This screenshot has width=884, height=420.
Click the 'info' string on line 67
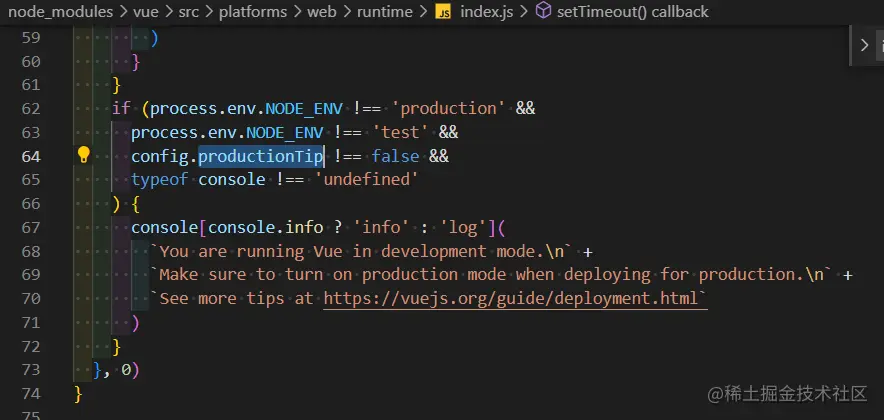click(381, 227)
